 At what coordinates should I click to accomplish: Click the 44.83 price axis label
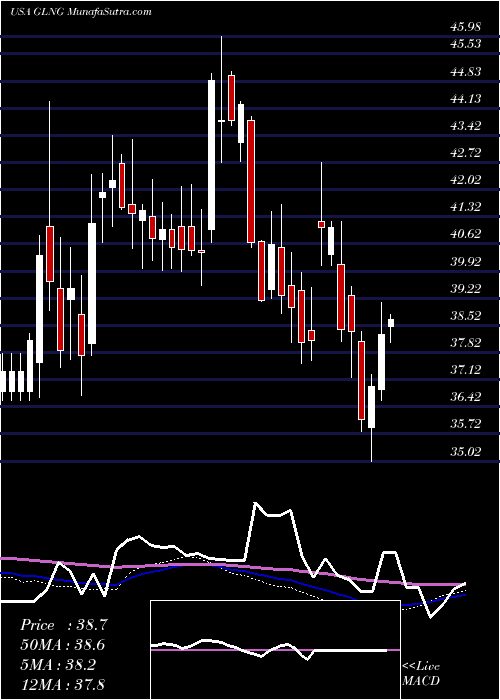[x=465, y=71]
